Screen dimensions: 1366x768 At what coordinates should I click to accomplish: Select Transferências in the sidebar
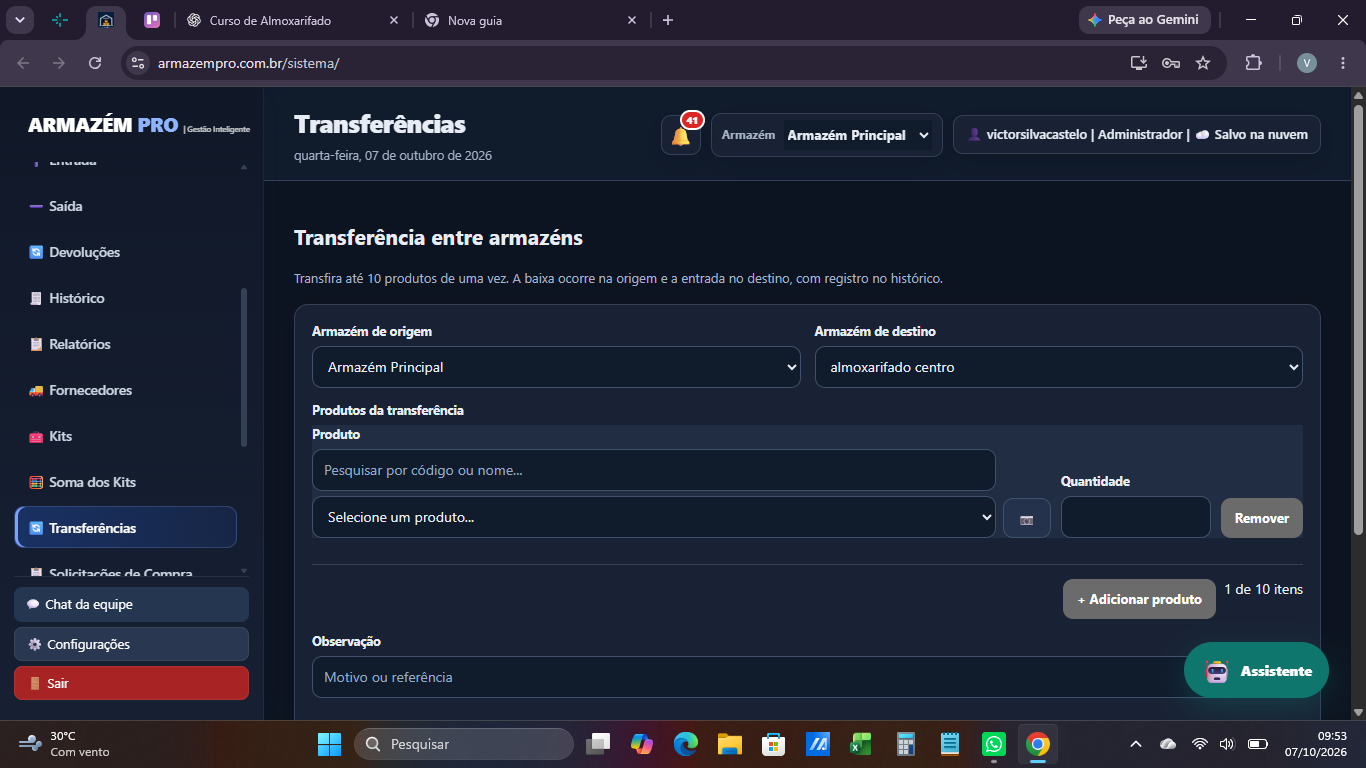[126, 527]
